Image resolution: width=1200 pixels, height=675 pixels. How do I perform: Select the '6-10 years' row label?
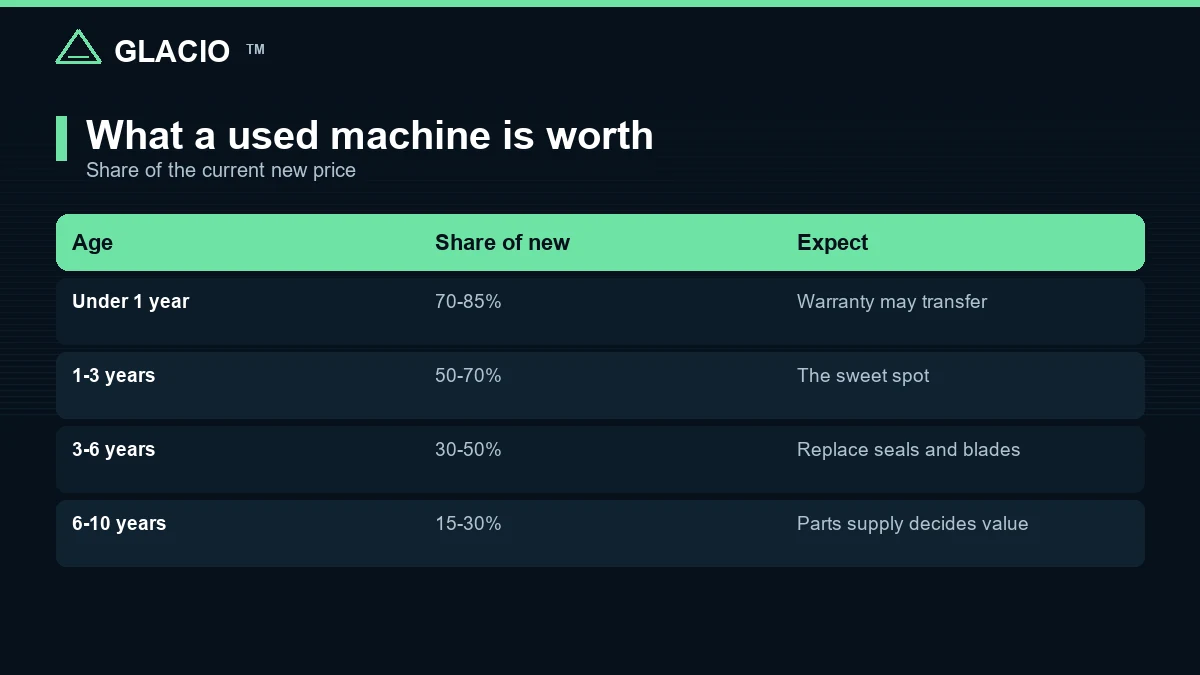click(119, 523)
